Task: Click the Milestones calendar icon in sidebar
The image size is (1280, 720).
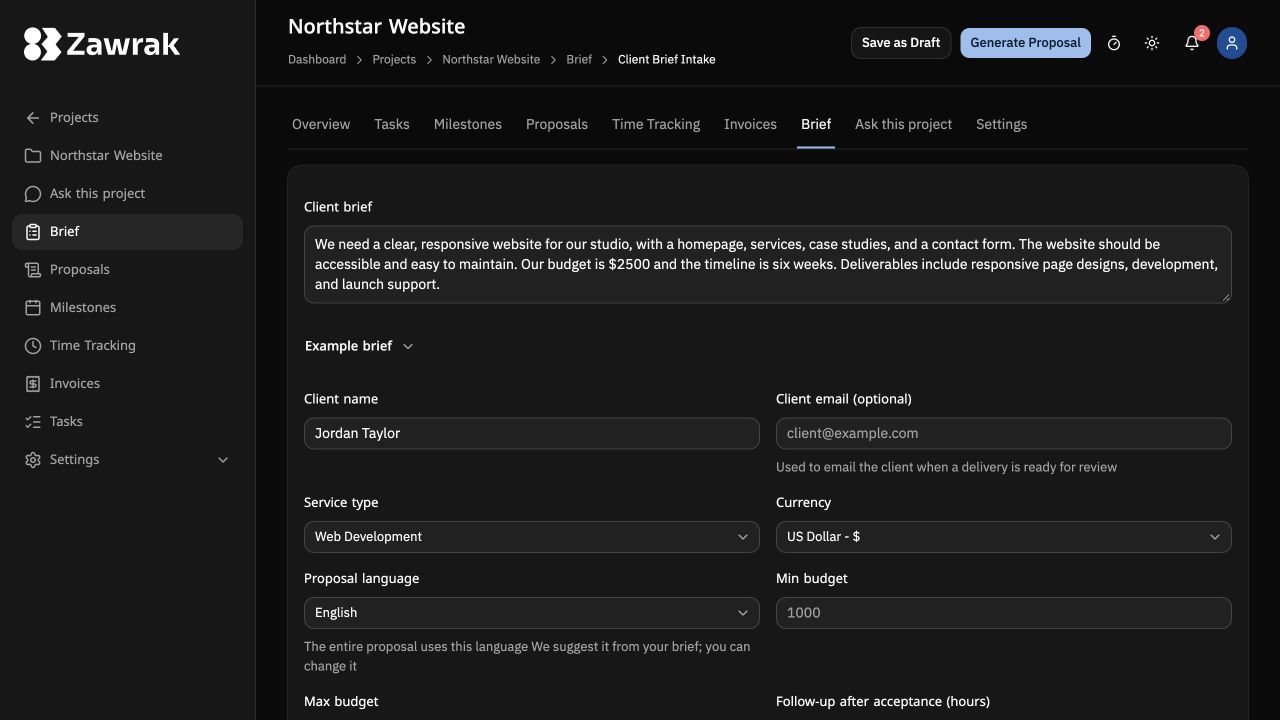Action: [33, 308]
